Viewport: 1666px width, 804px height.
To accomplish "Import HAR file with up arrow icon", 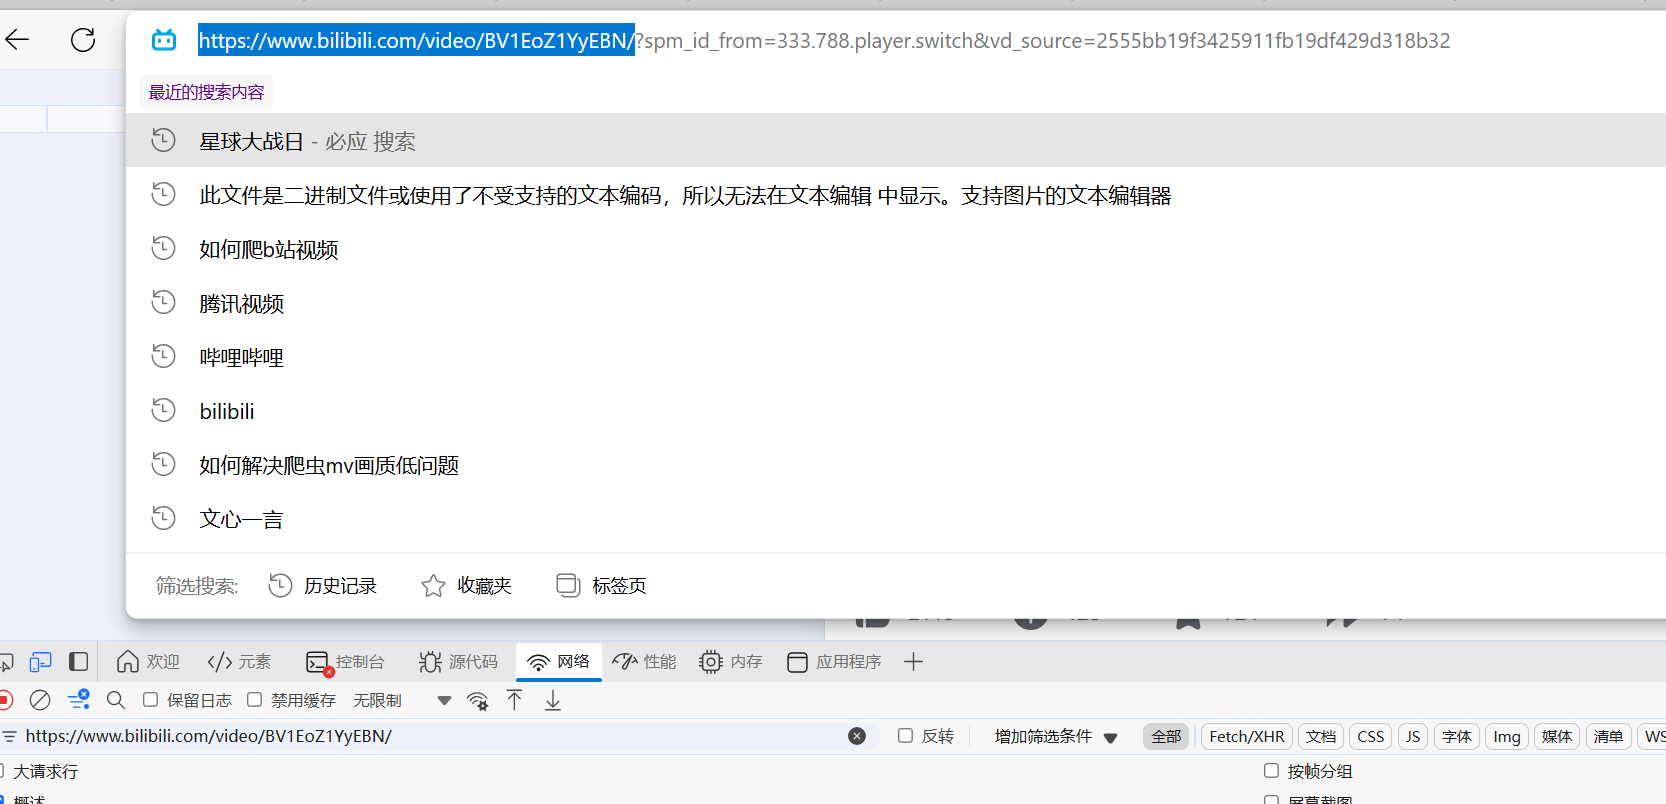I will click(514, 700).
